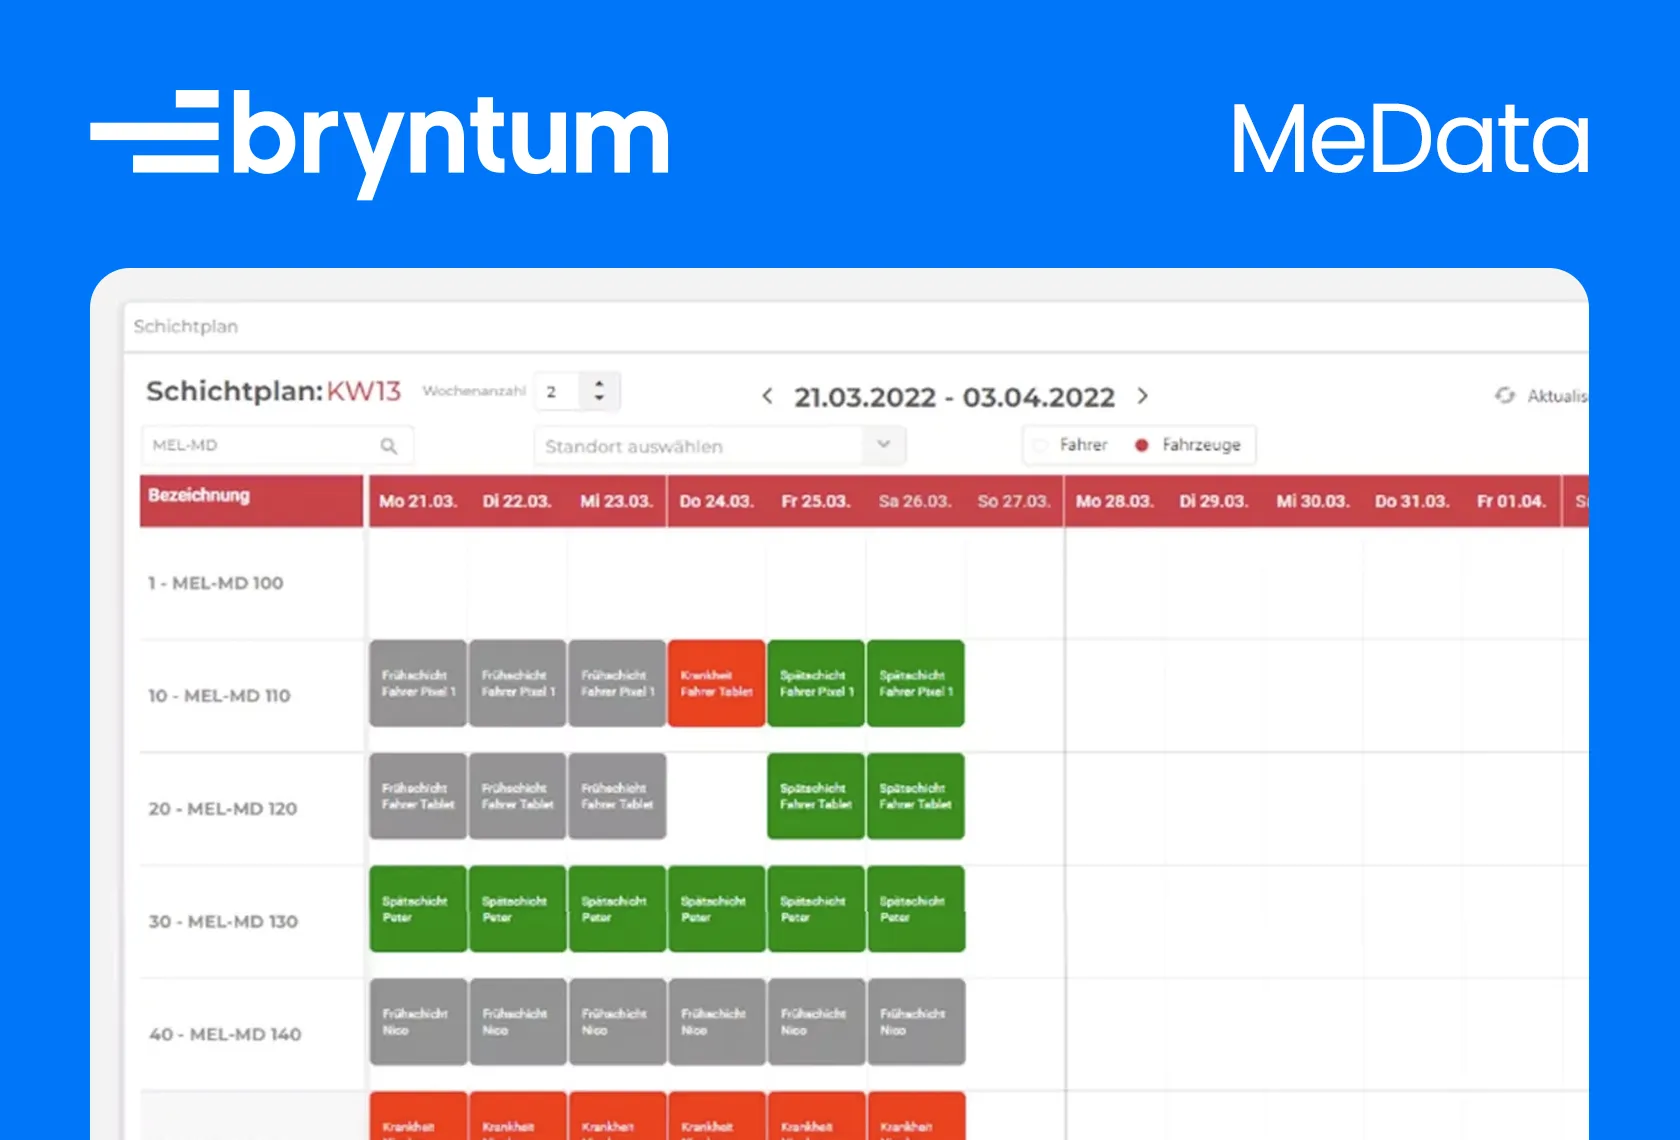Click the date range 21.03.2022 - 03.04.2022 label
The image size is (1680, 1140).
click(954, 397)
